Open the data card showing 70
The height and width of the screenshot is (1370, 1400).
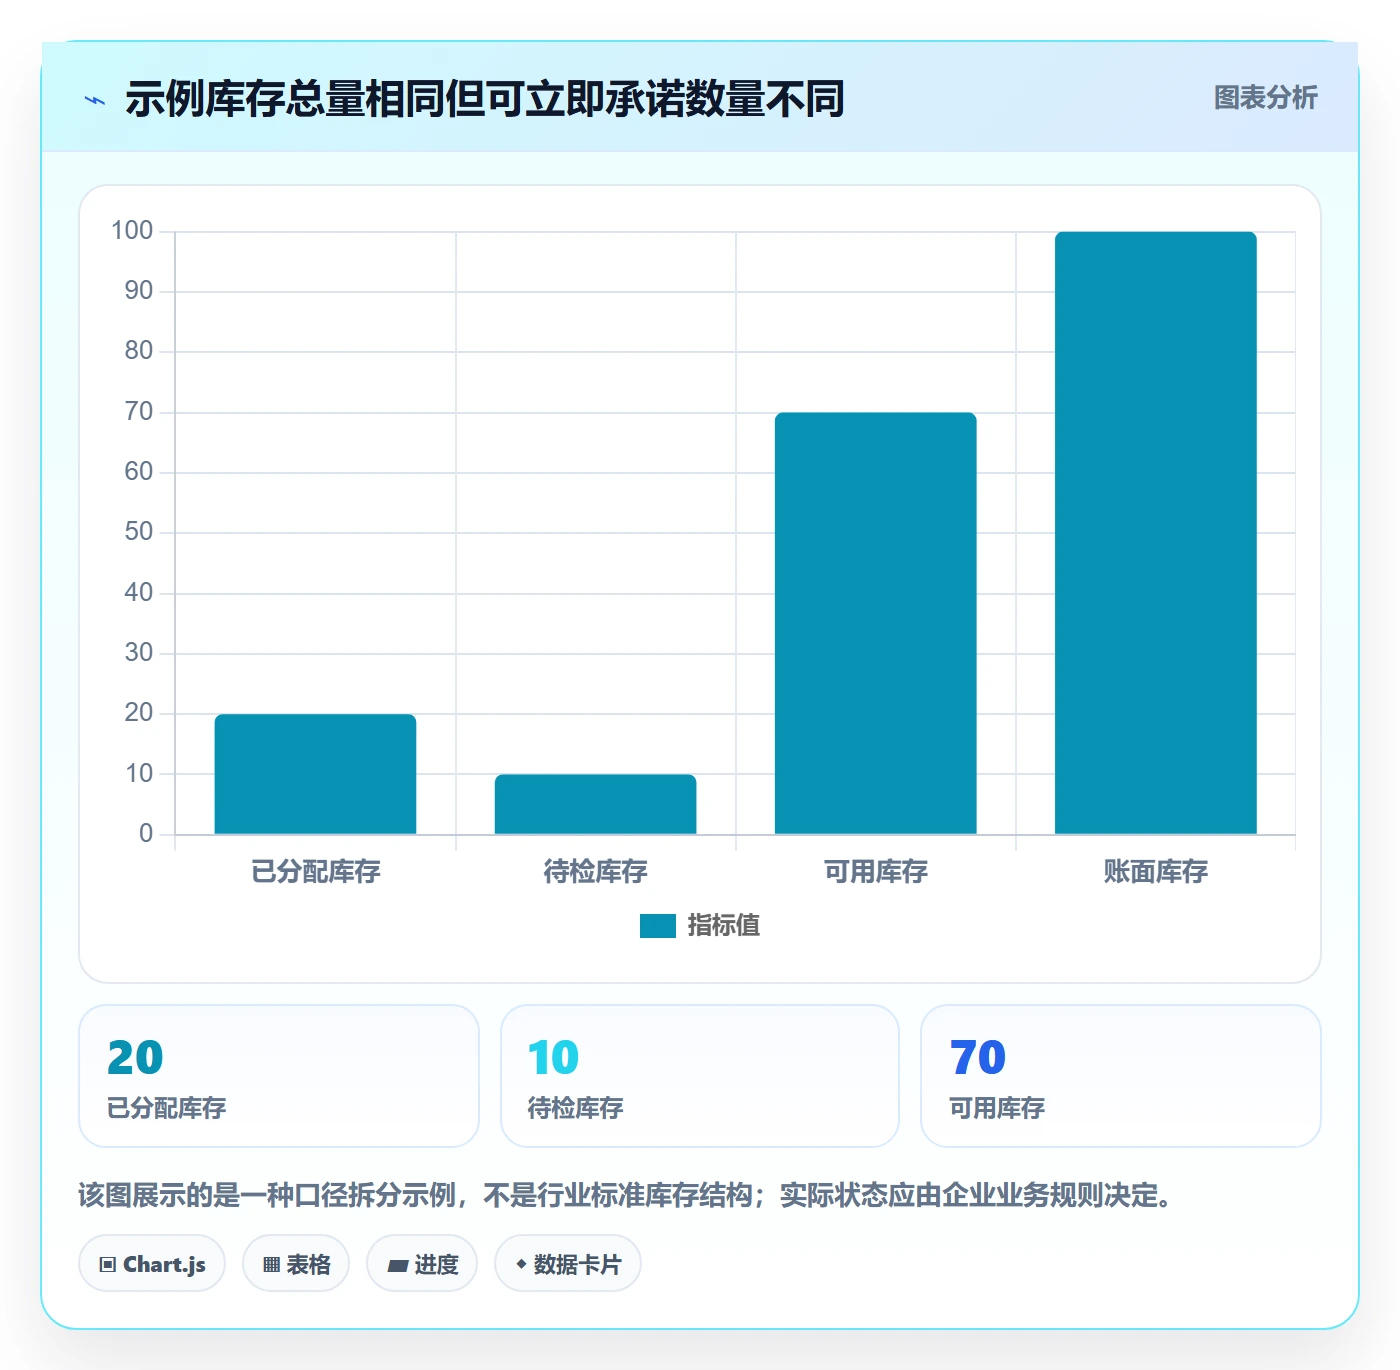pyautogui.click(x=1121, y=1076)
